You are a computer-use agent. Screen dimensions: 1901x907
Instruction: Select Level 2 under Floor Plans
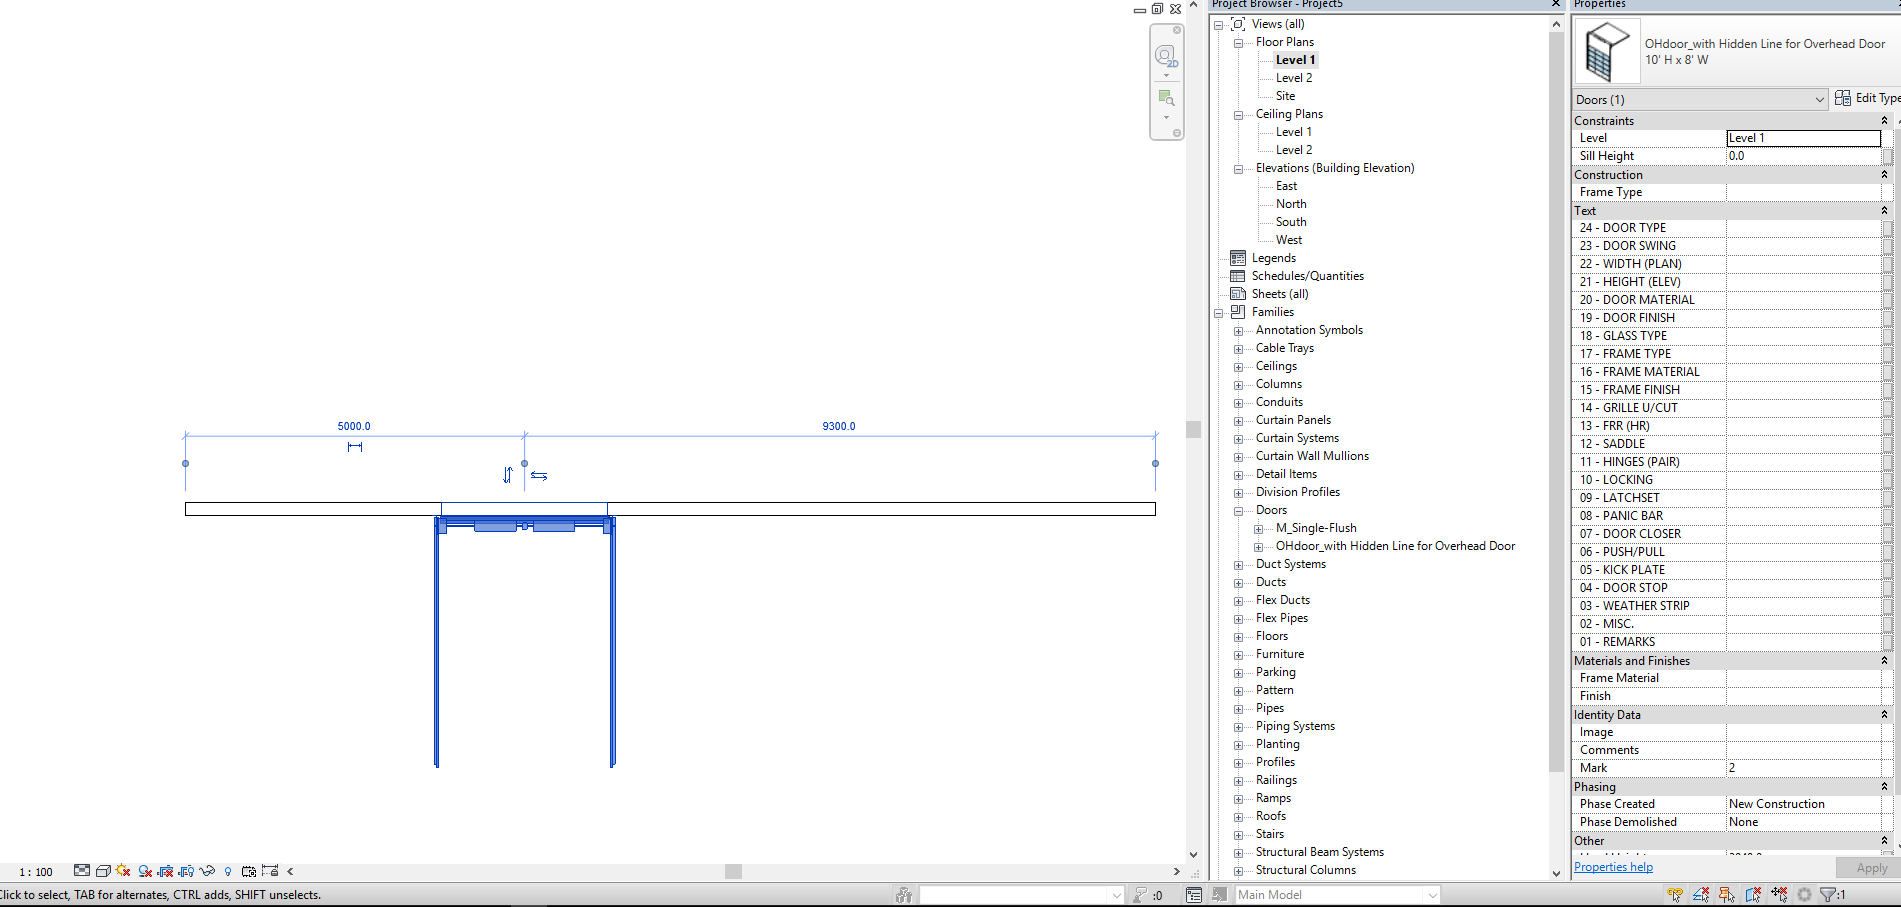pos(1291,77)
